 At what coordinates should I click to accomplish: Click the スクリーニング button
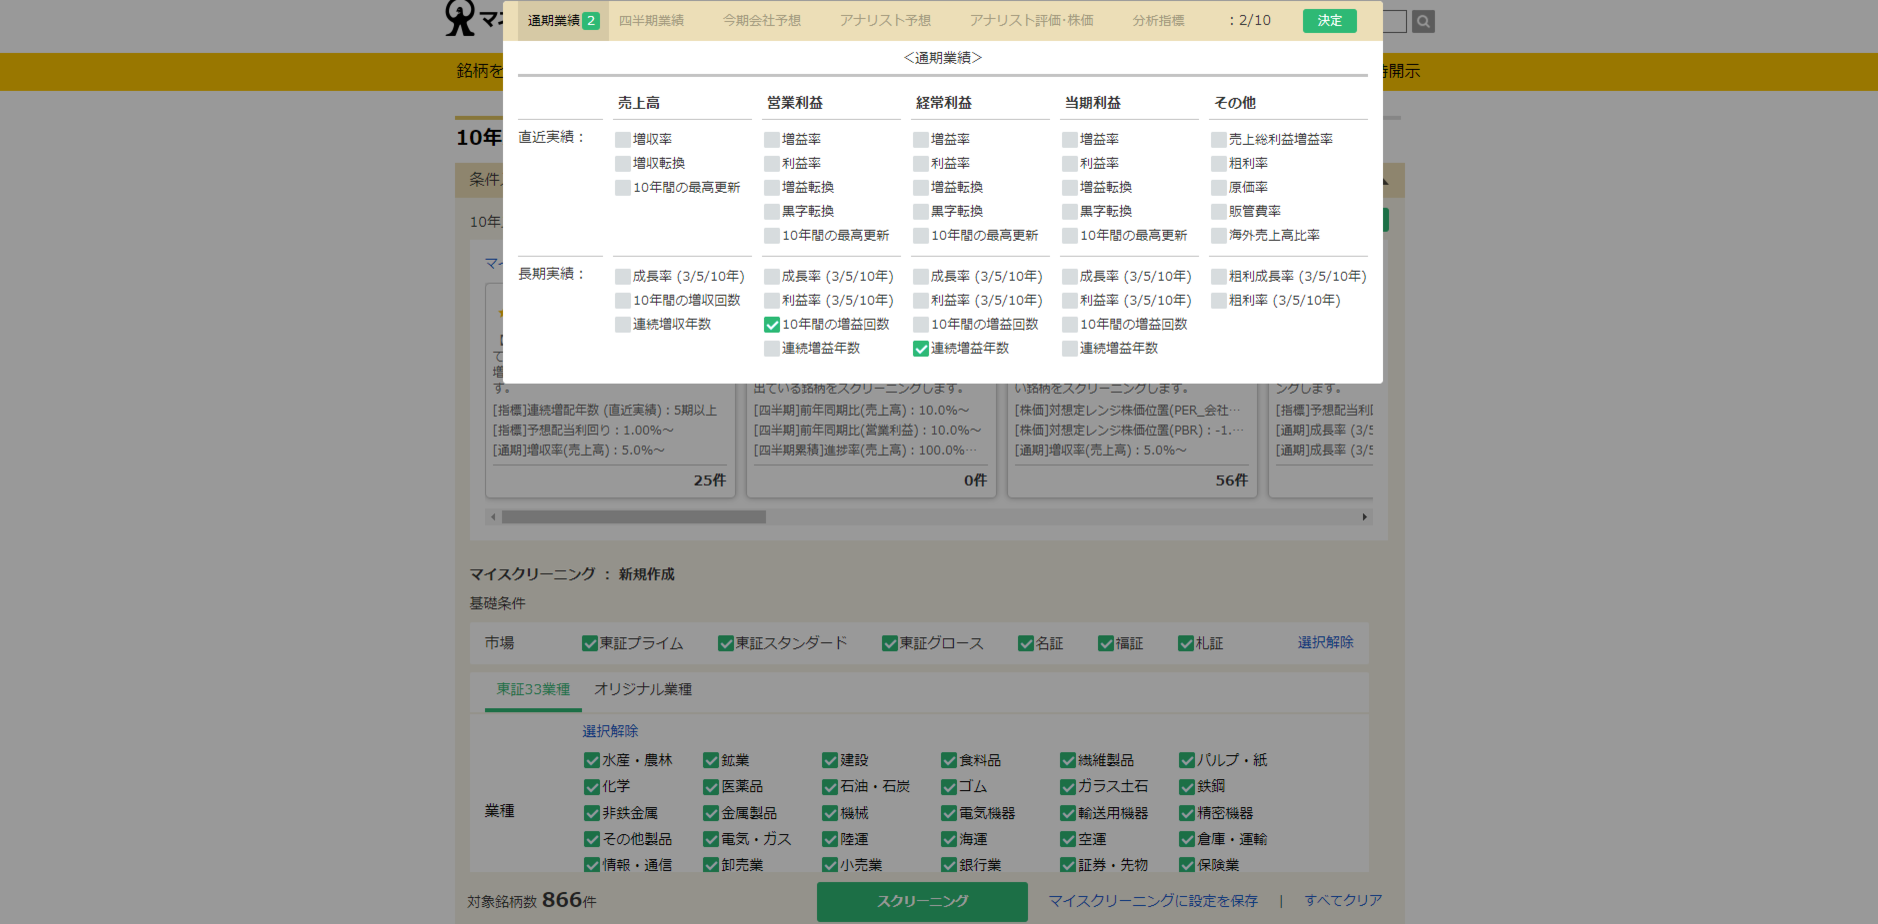[922, 901]
